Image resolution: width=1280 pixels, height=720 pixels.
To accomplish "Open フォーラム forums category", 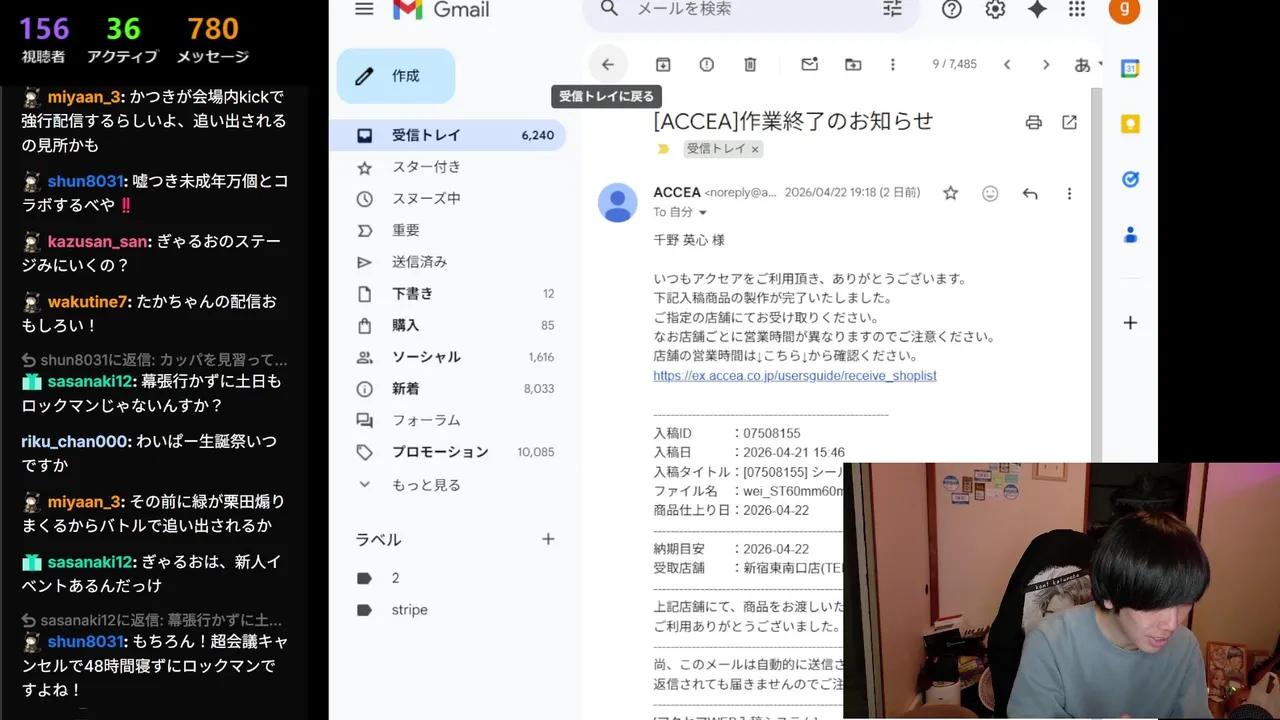I will coord(448,421).
